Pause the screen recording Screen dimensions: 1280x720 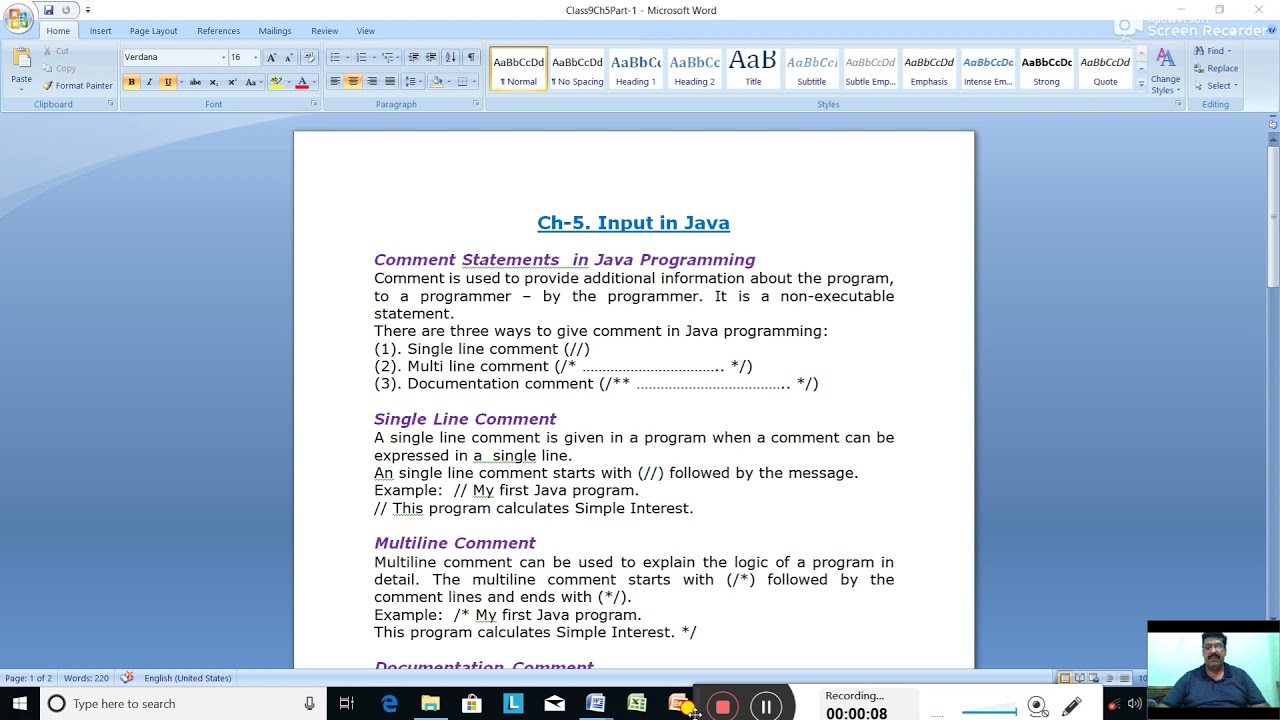[766, 706]
